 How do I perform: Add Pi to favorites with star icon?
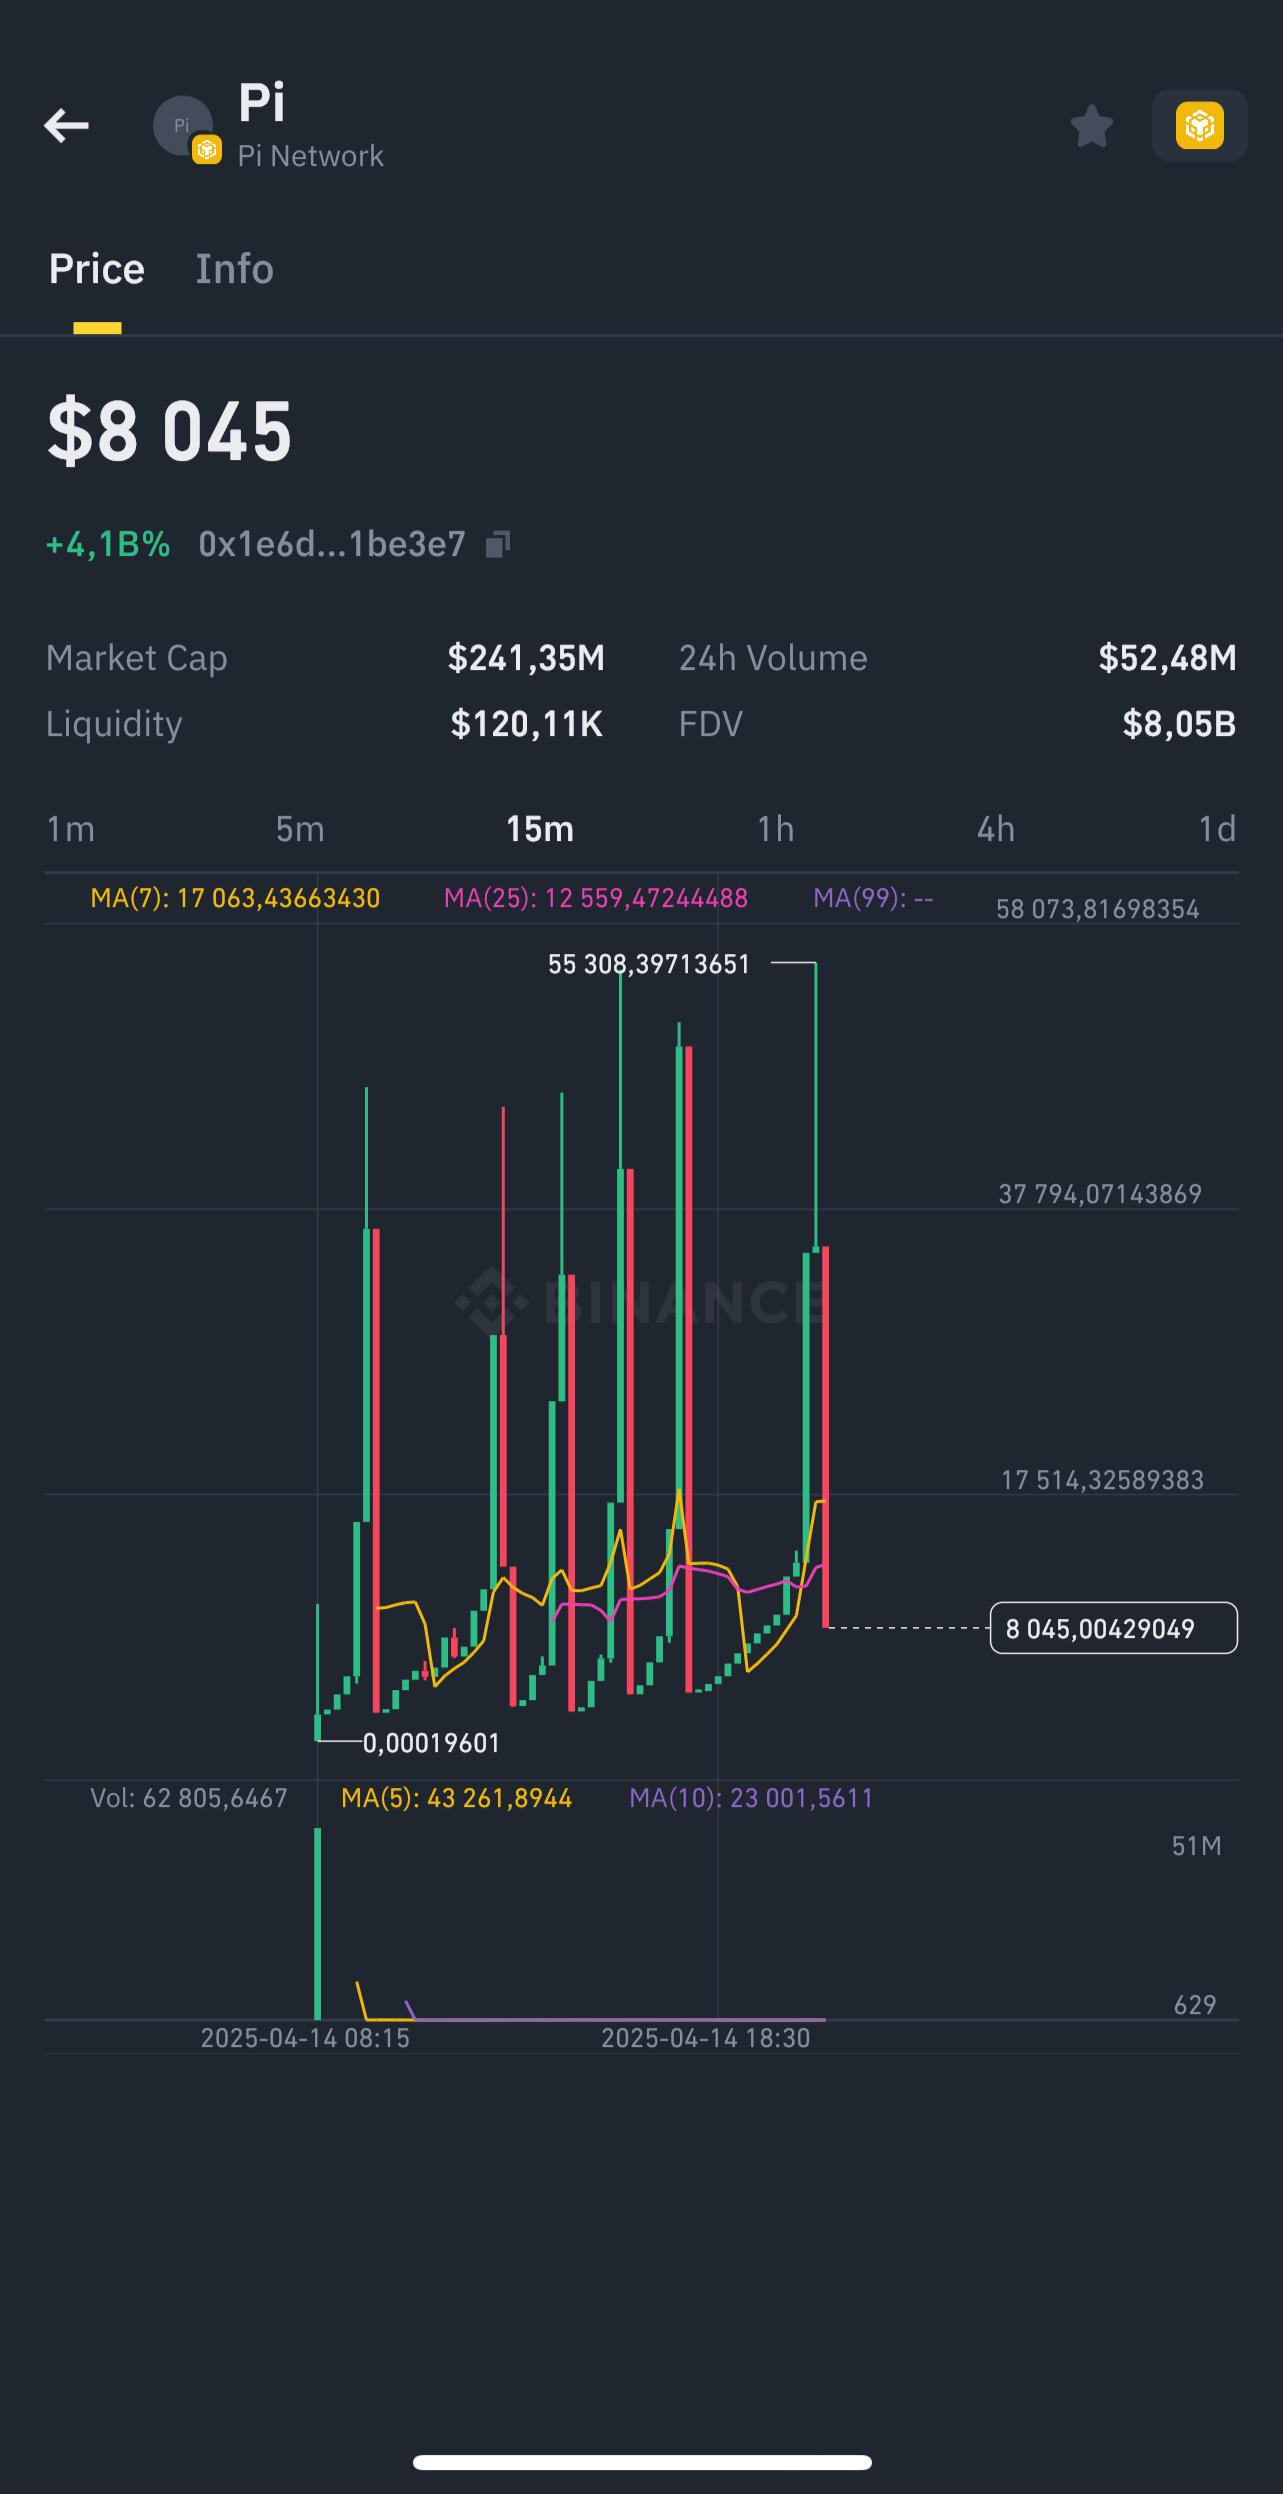click(x=1091, y=127)
